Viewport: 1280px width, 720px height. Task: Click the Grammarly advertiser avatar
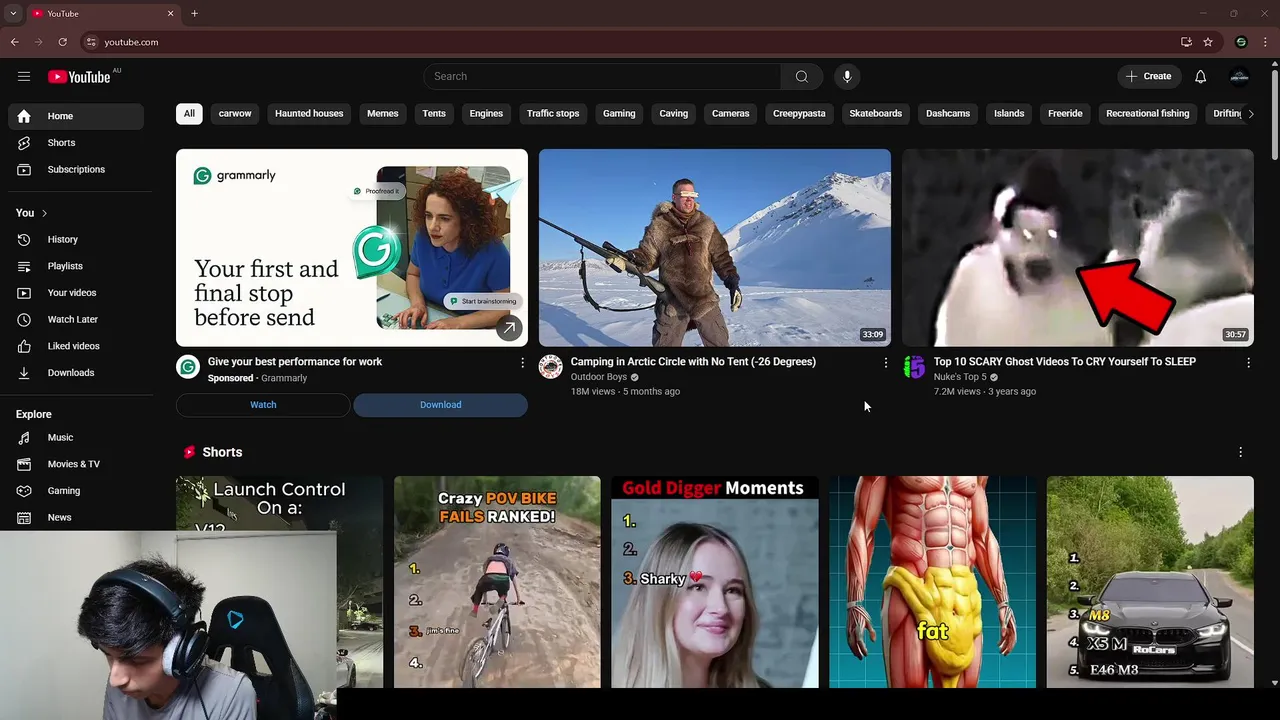tap(188, 367)
